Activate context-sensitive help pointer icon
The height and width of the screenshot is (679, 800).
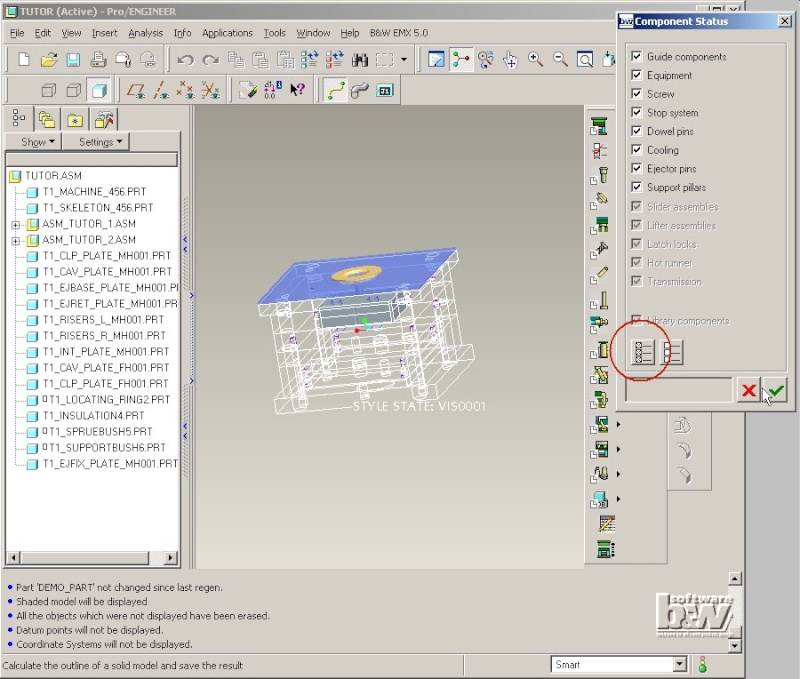(x=297, y=90)
